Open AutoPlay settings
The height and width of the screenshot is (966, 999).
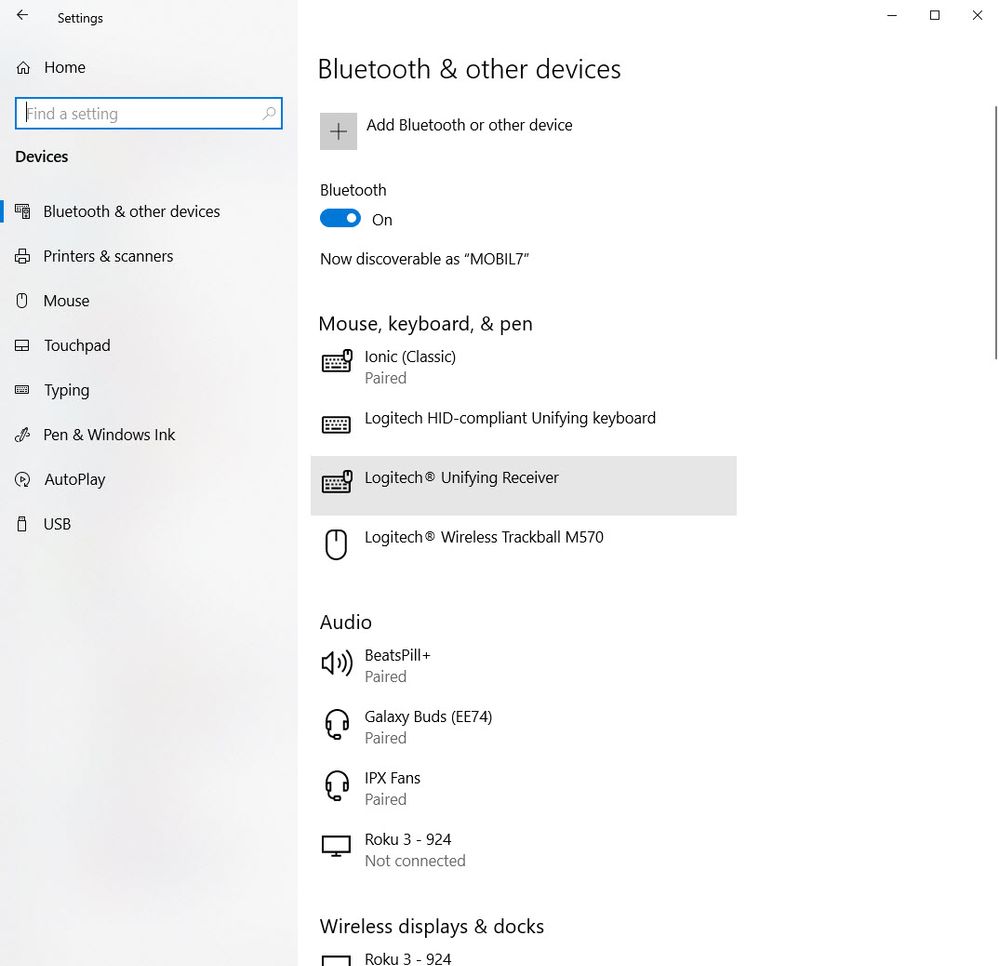click(x=148, y=479)
